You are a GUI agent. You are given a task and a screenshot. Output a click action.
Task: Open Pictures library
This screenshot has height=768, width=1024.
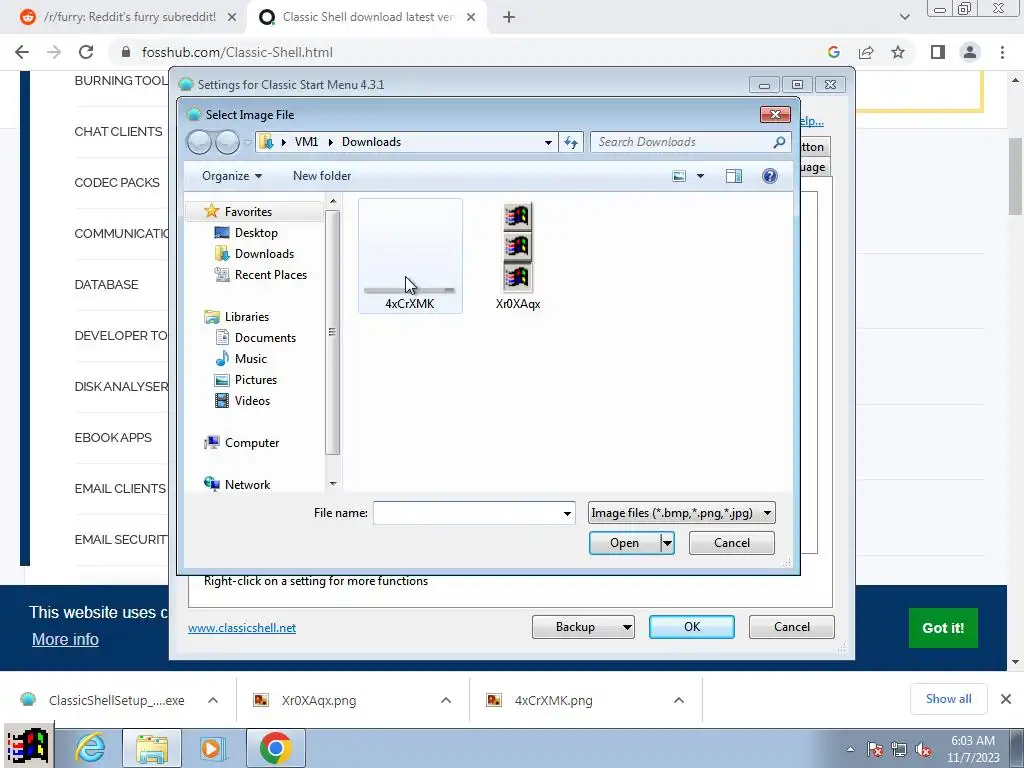click(x=255, y=379)
